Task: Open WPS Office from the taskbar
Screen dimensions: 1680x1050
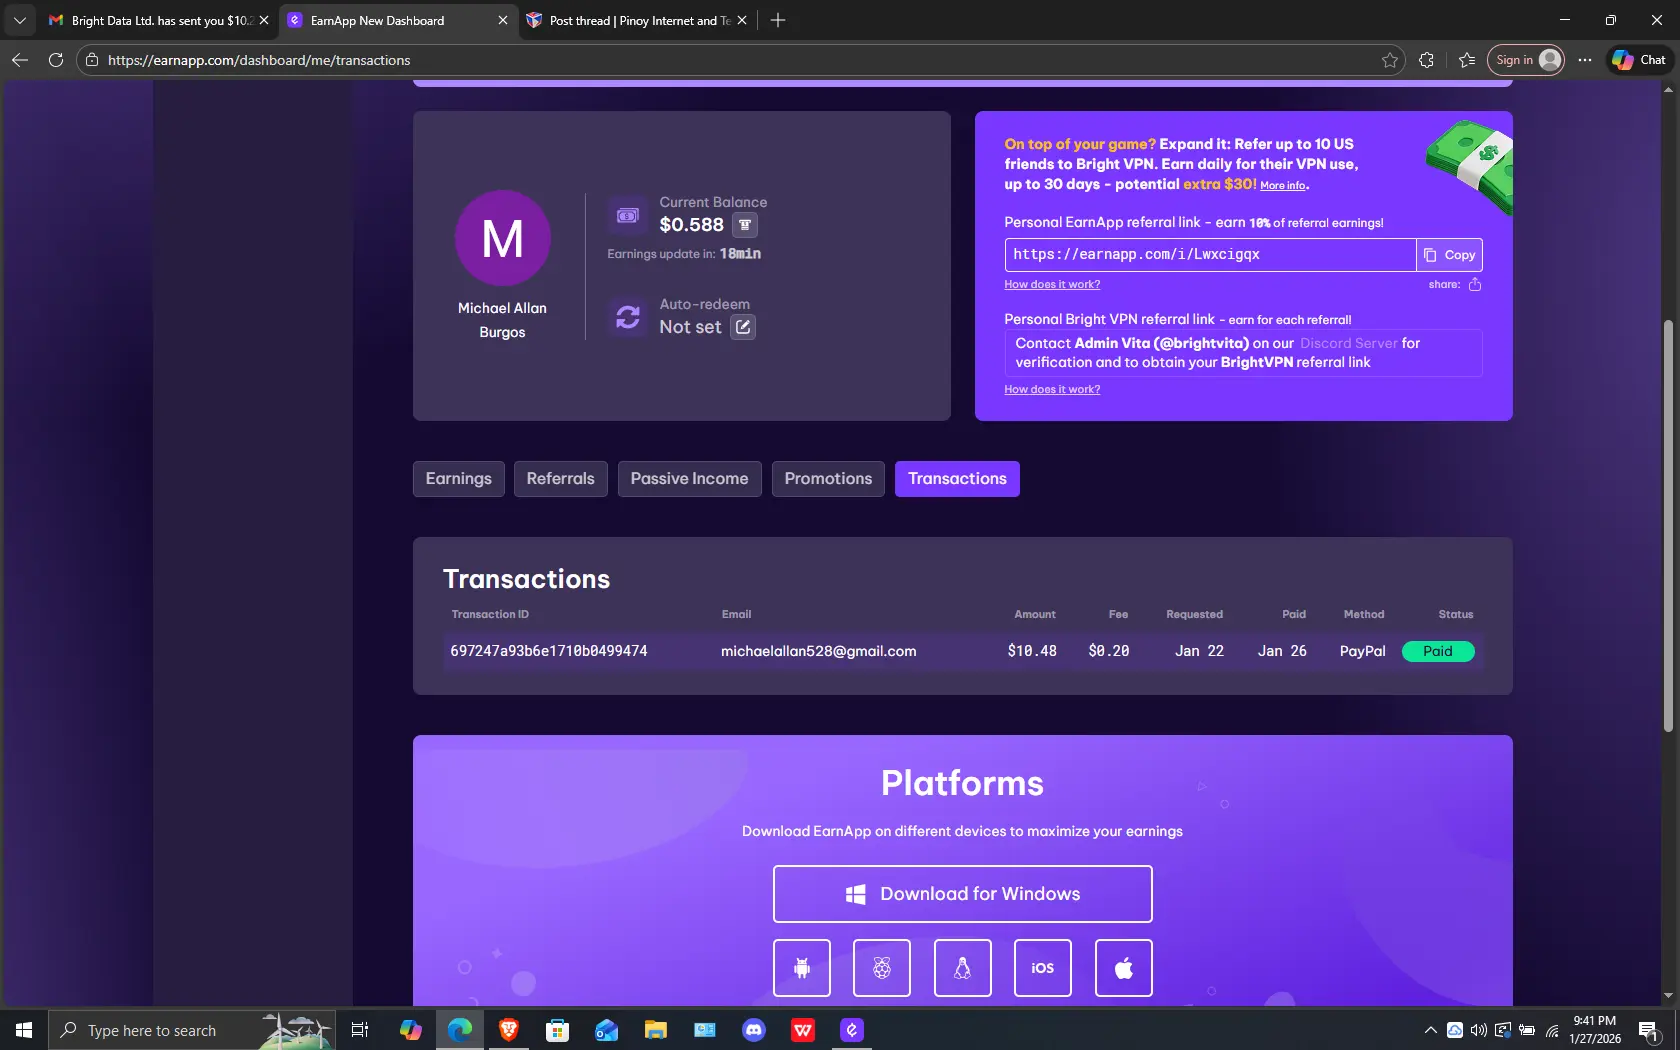Action: tap(803, 1030)
